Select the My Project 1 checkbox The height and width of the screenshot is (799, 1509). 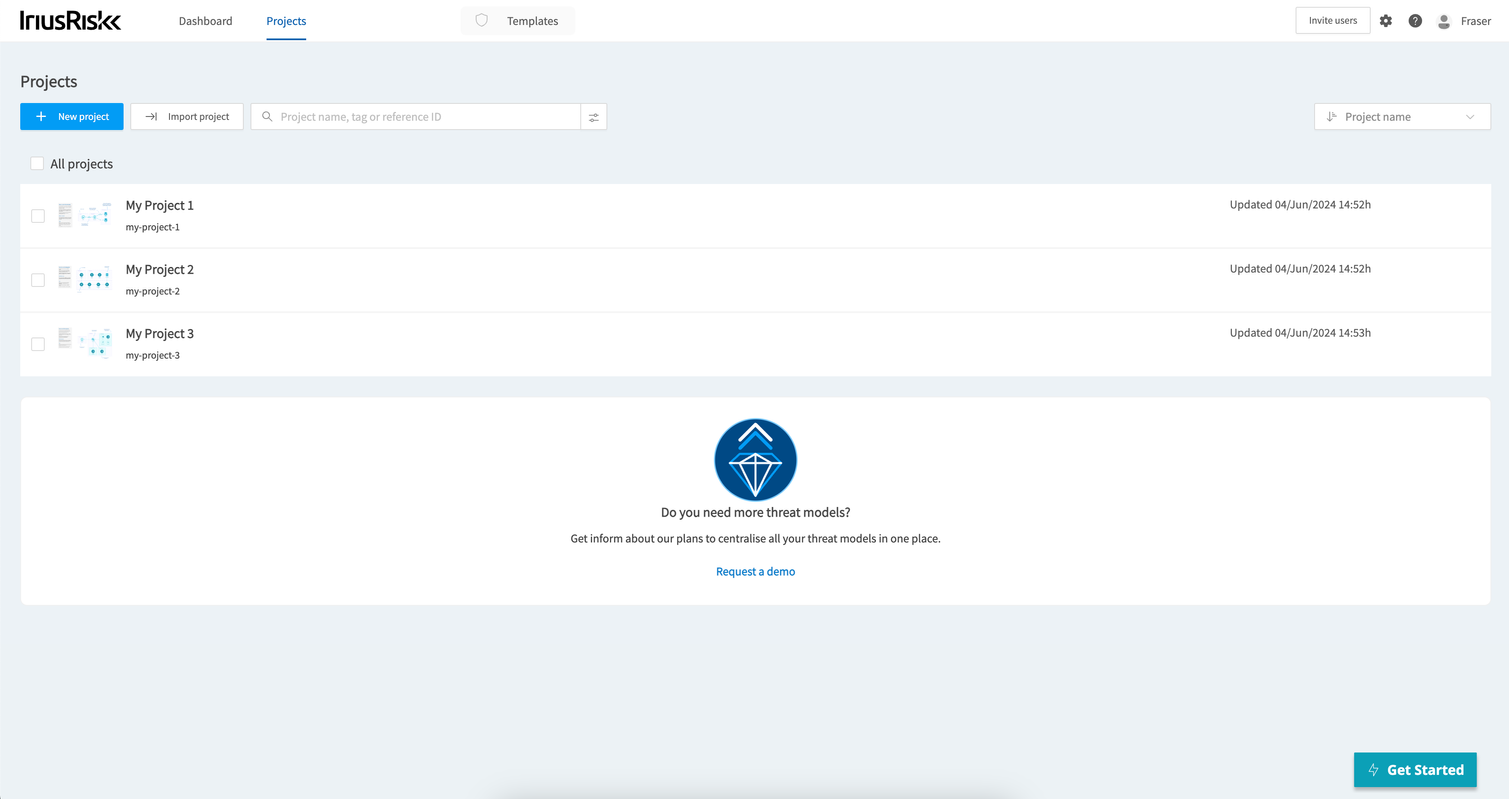pyautogui.click(x=38, y=216)
